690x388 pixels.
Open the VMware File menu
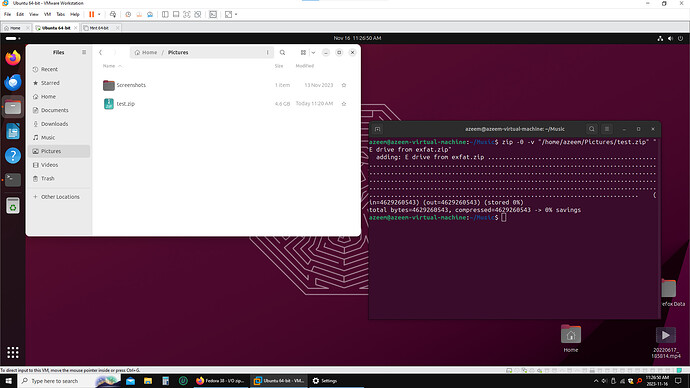point(7,14)
